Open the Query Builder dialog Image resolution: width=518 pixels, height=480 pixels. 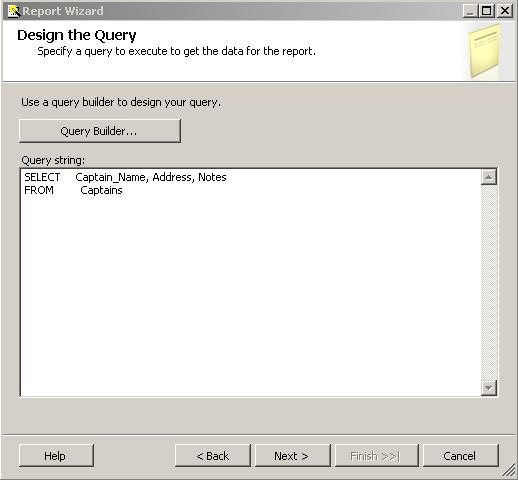point(100,131)
